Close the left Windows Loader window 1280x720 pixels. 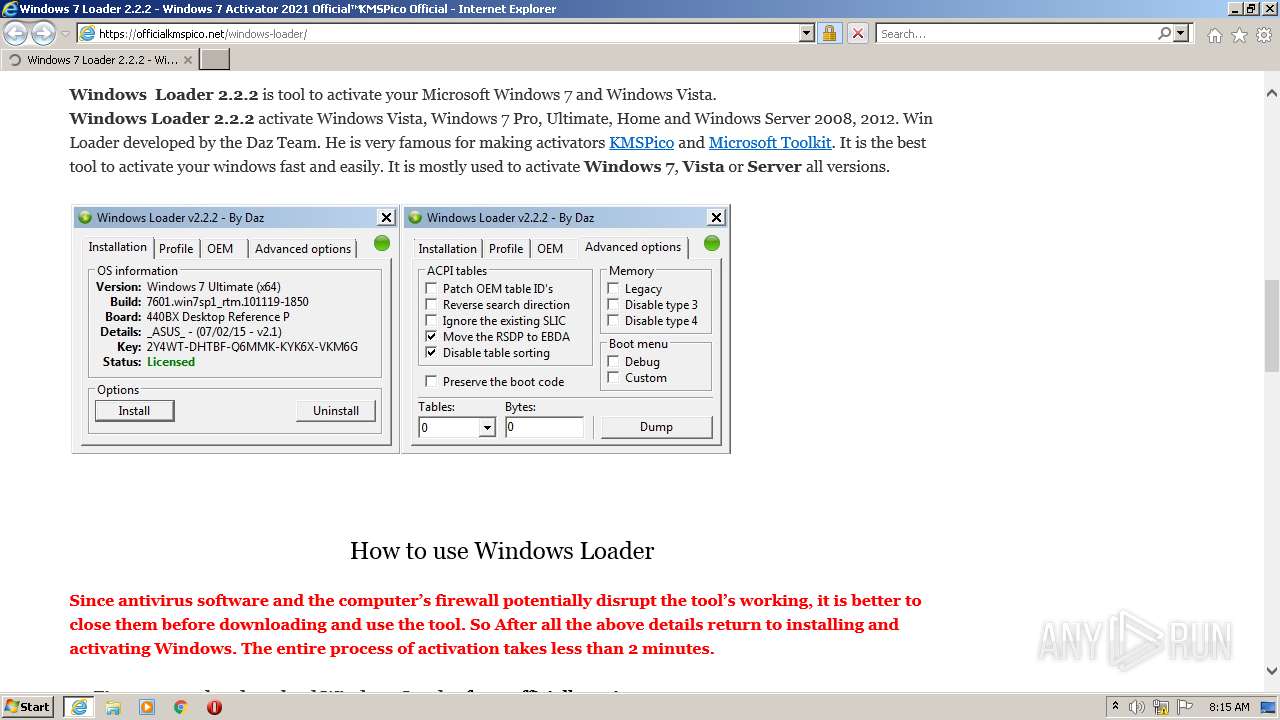click(386, 218)
